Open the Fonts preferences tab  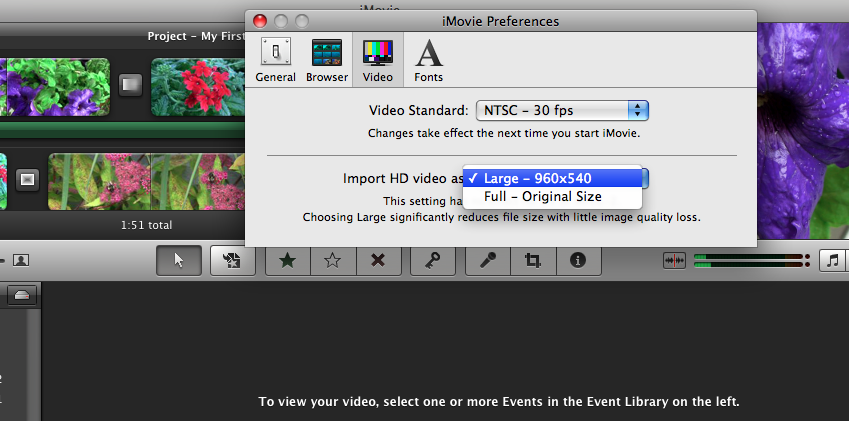pos(428,60)
